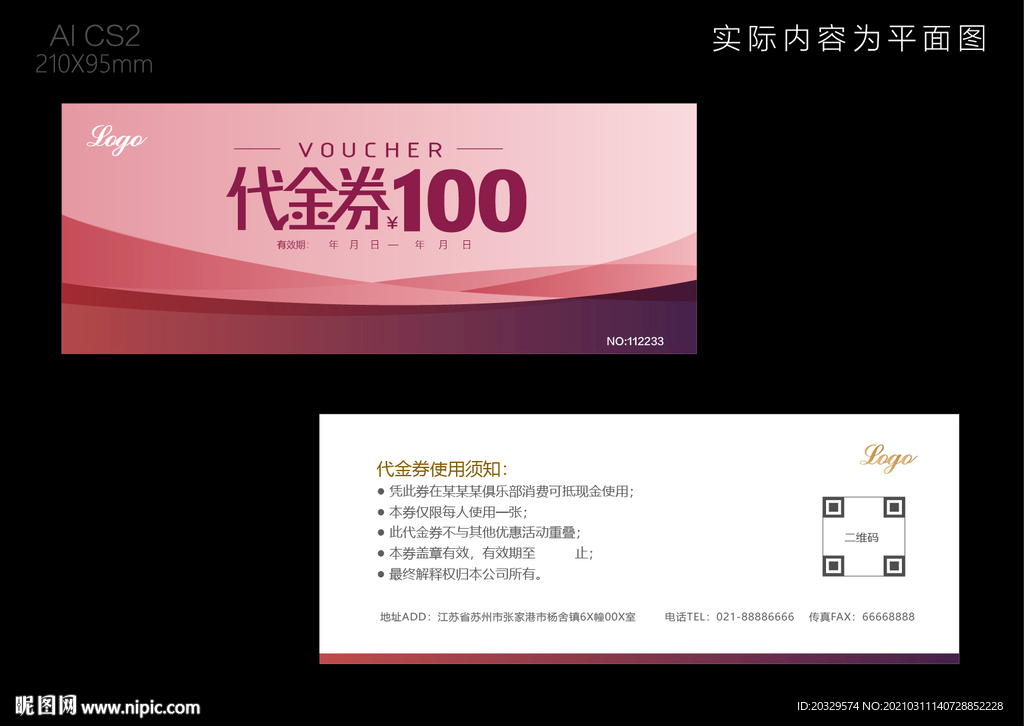Click the line 凭此券在某某某俱乐部消费可抵现金使用

[505, 491]
